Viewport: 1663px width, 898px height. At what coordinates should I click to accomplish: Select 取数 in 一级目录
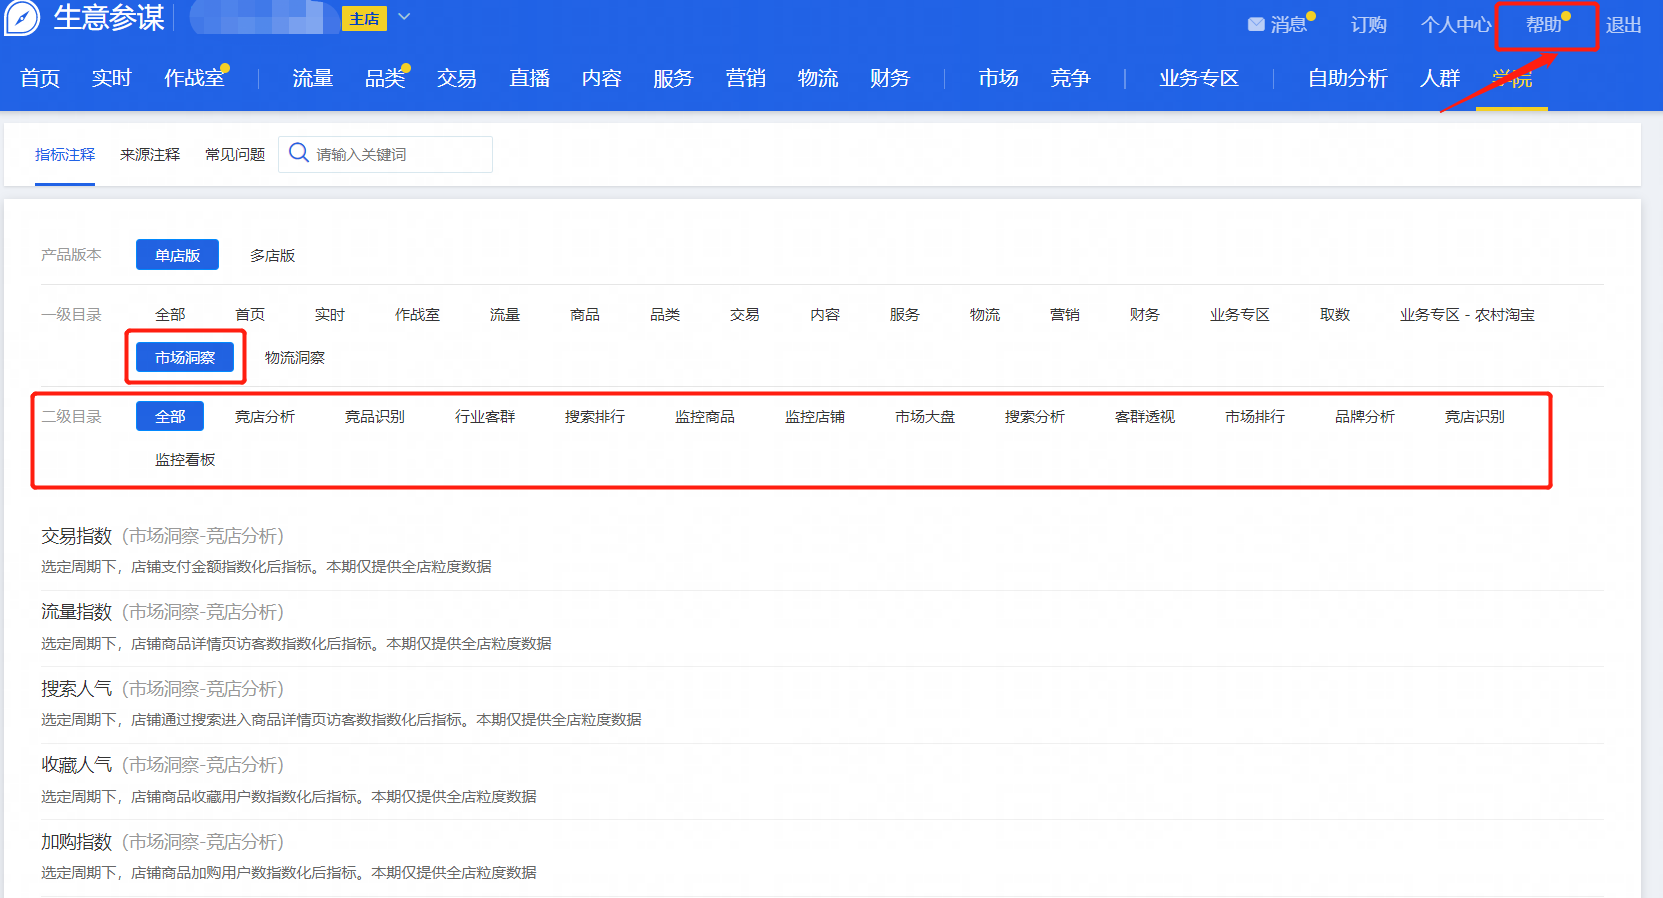(x=1335, y=314)
